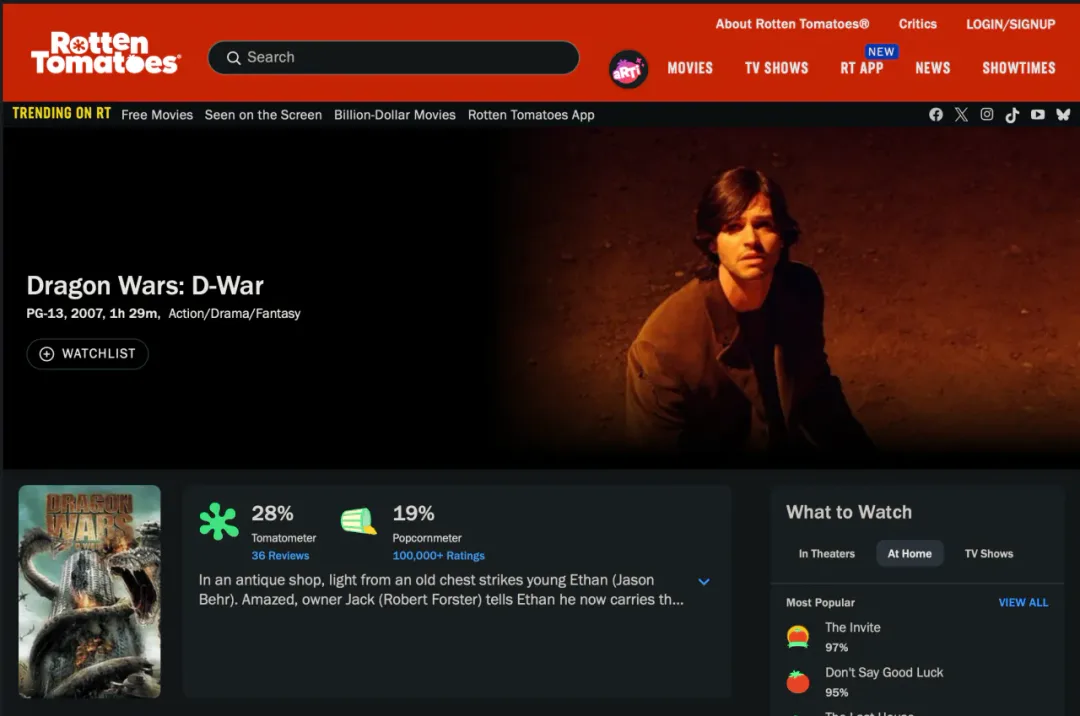Screen dimensions: 1080x716
Task: Click the What to Watch heading
Action: click(849, 512)
